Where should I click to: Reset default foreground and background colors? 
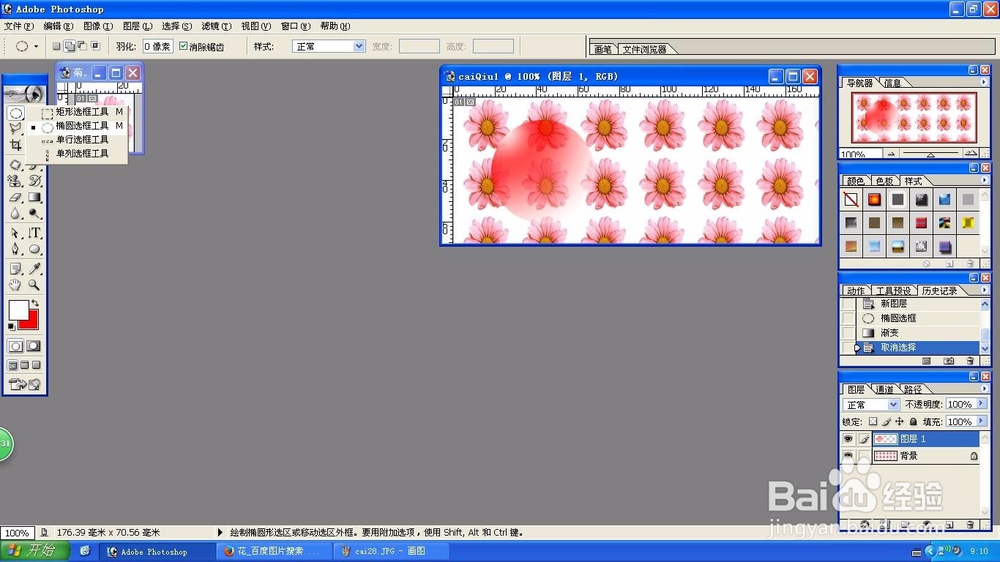11,327
